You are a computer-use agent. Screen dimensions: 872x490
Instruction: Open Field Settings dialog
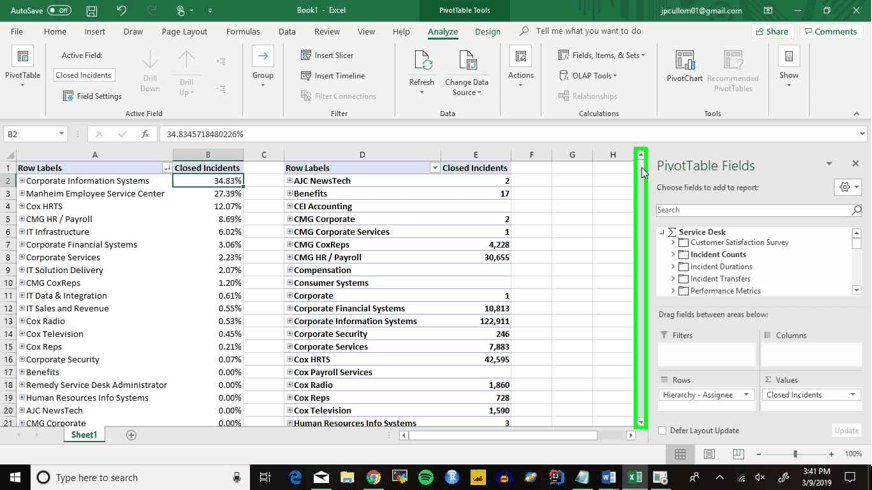point(92,96)
